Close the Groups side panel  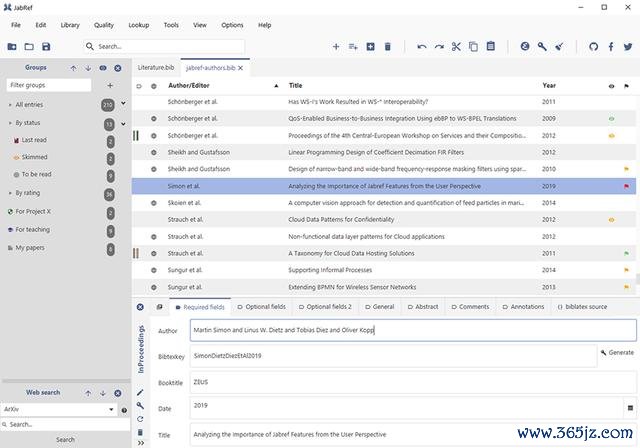click(118, 68)
